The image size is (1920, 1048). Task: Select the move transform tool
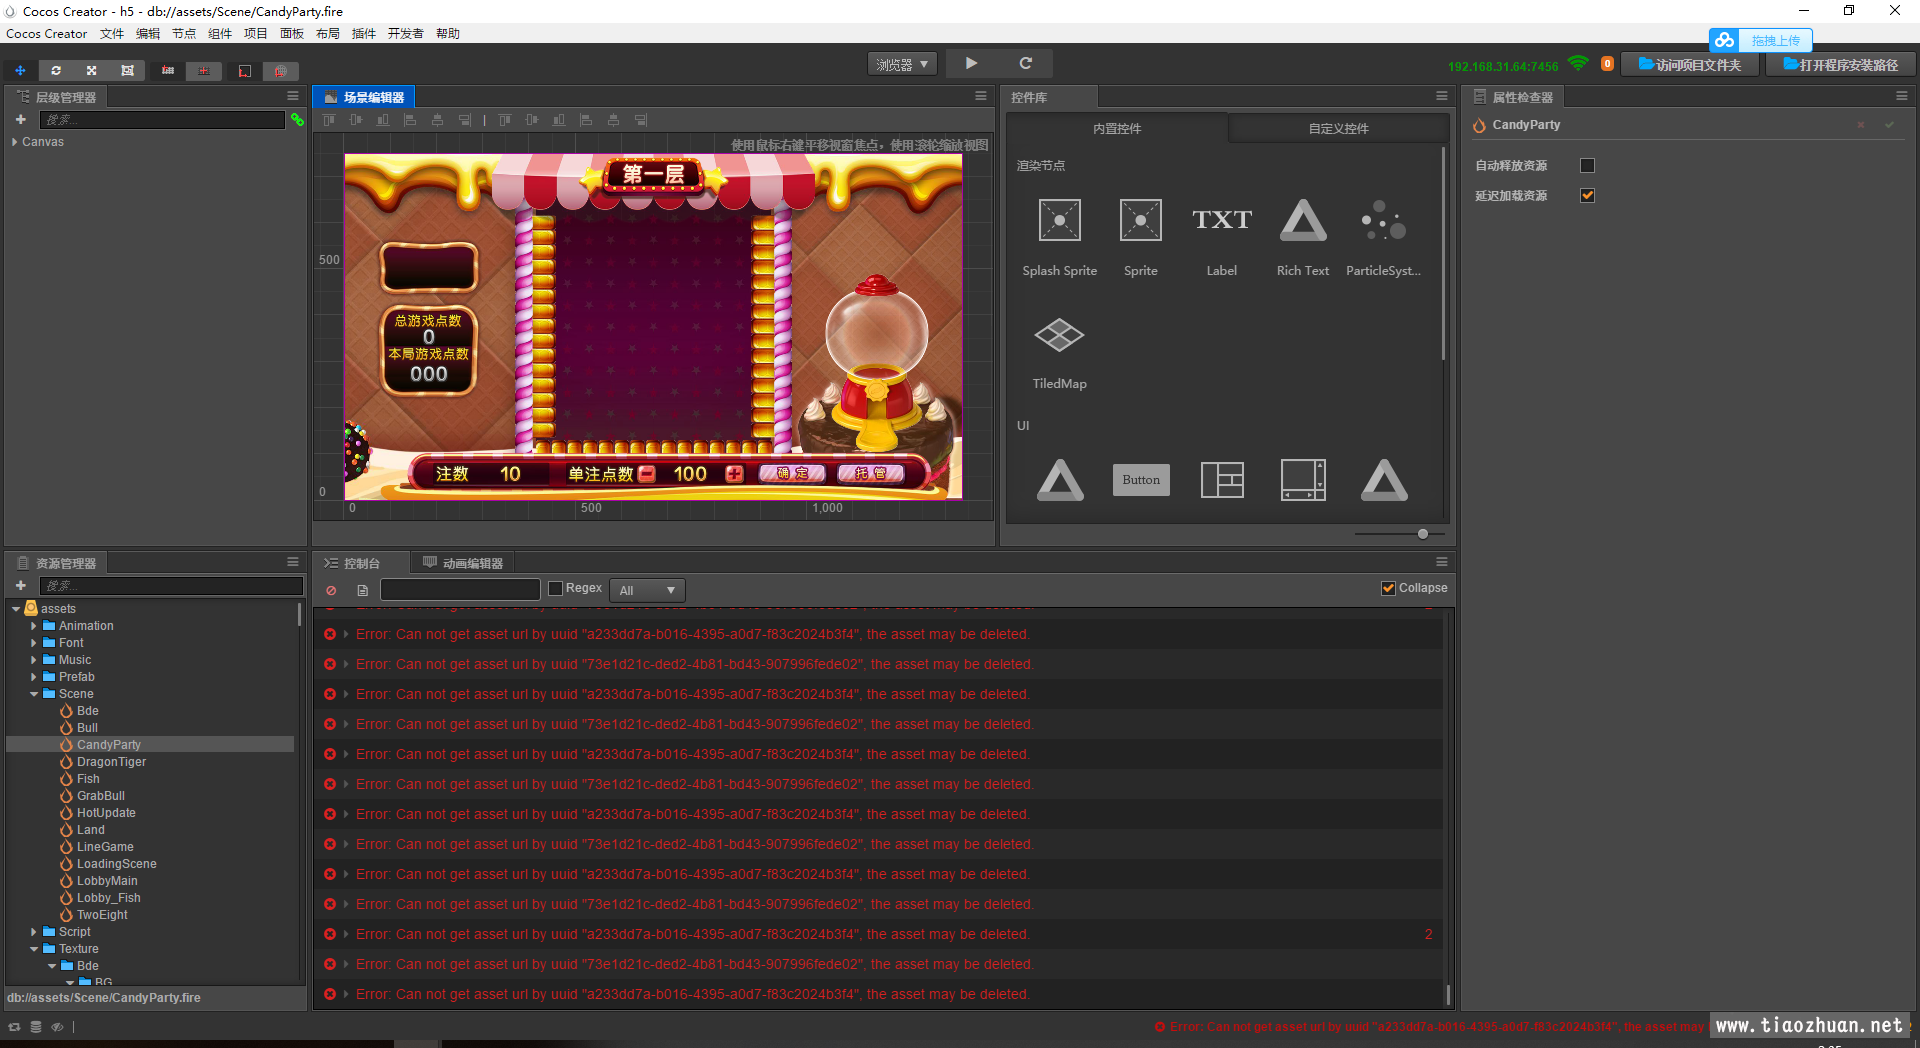[x=20, y=71]
